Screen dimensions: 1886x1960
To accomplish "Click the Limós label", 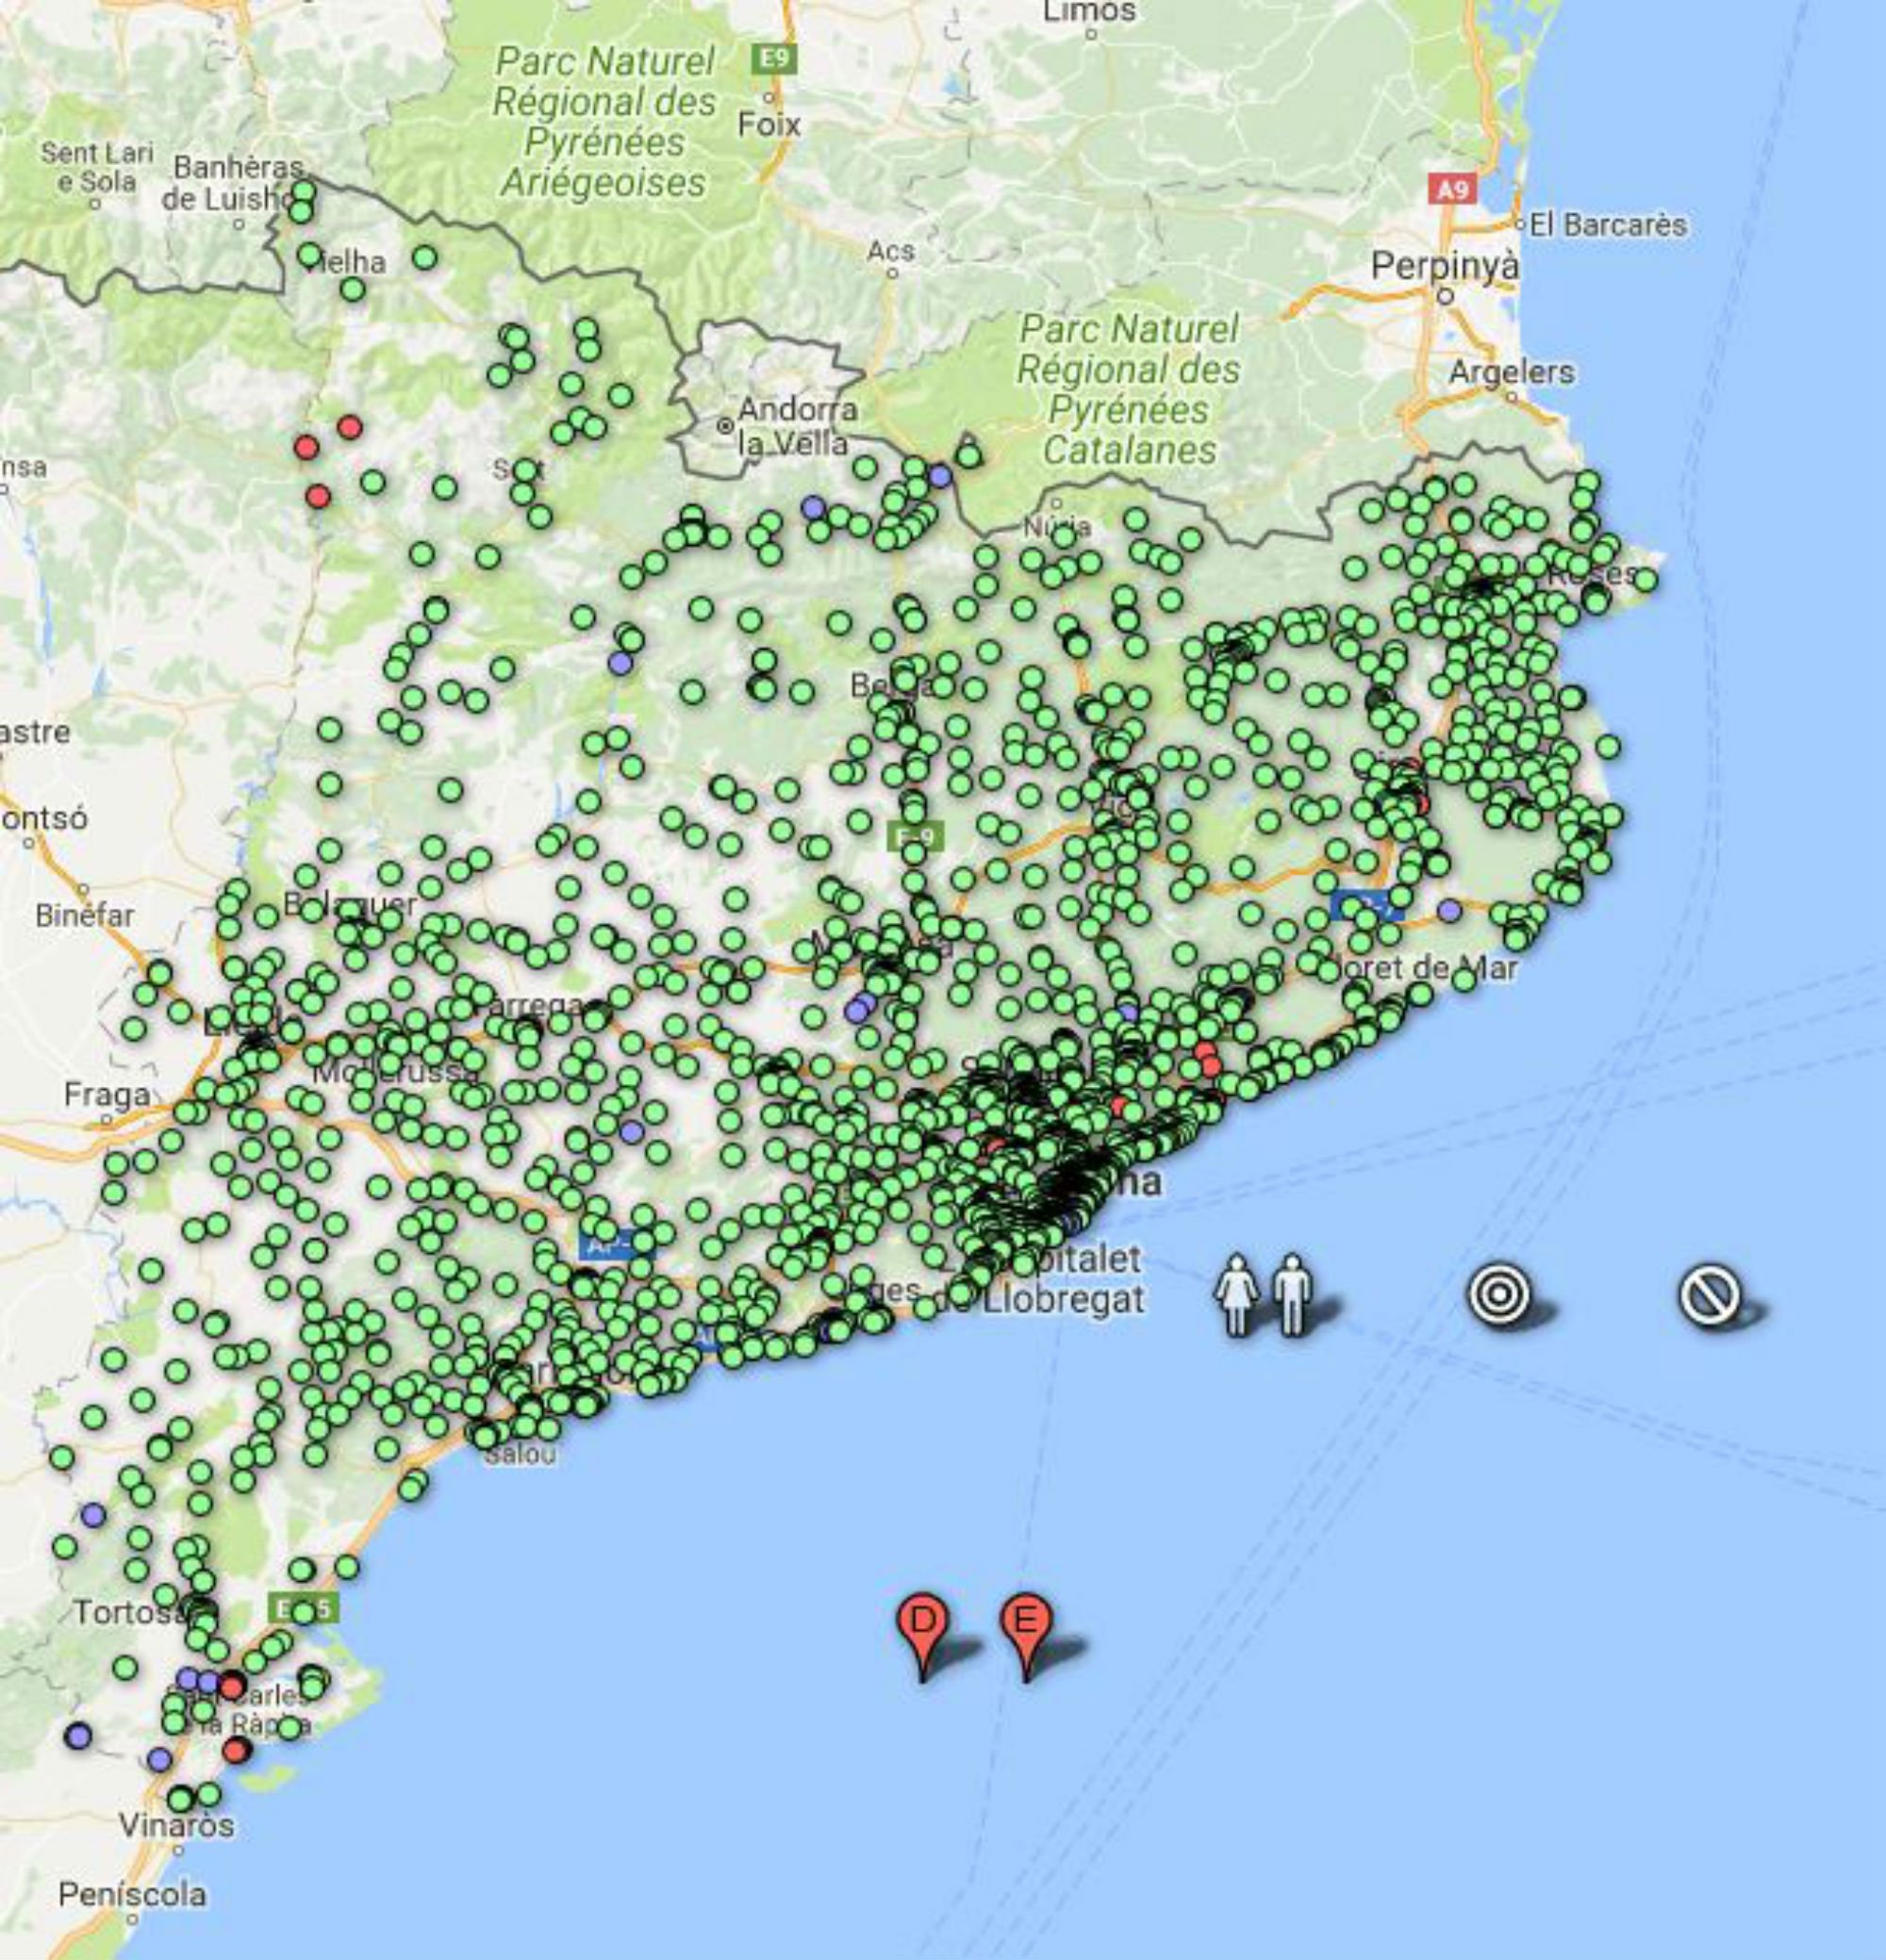I will click(x=1090, y=11).
